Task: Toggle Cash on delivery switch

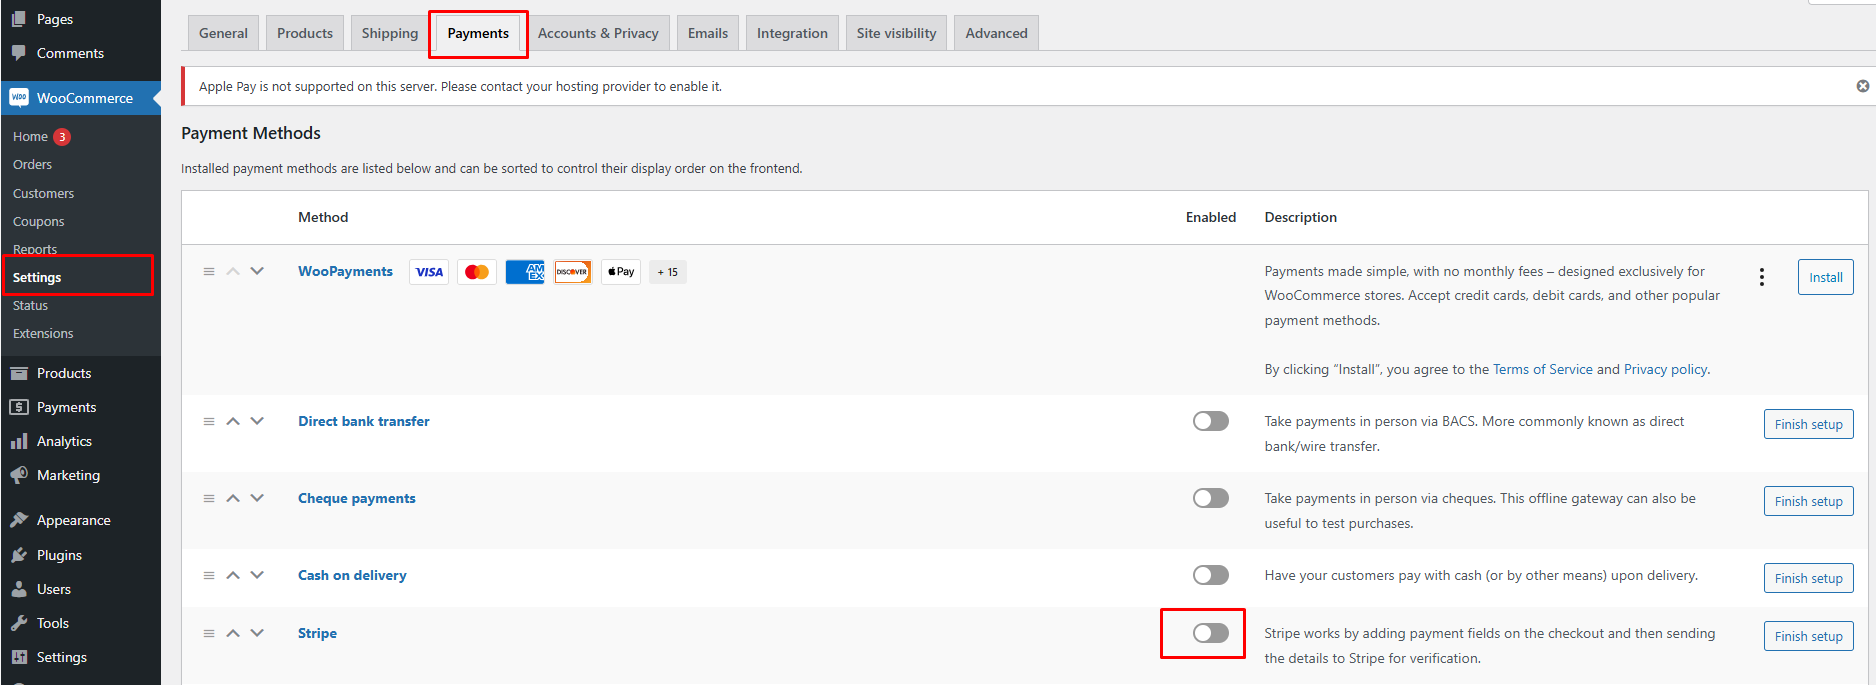Action: click(1210, 575)
